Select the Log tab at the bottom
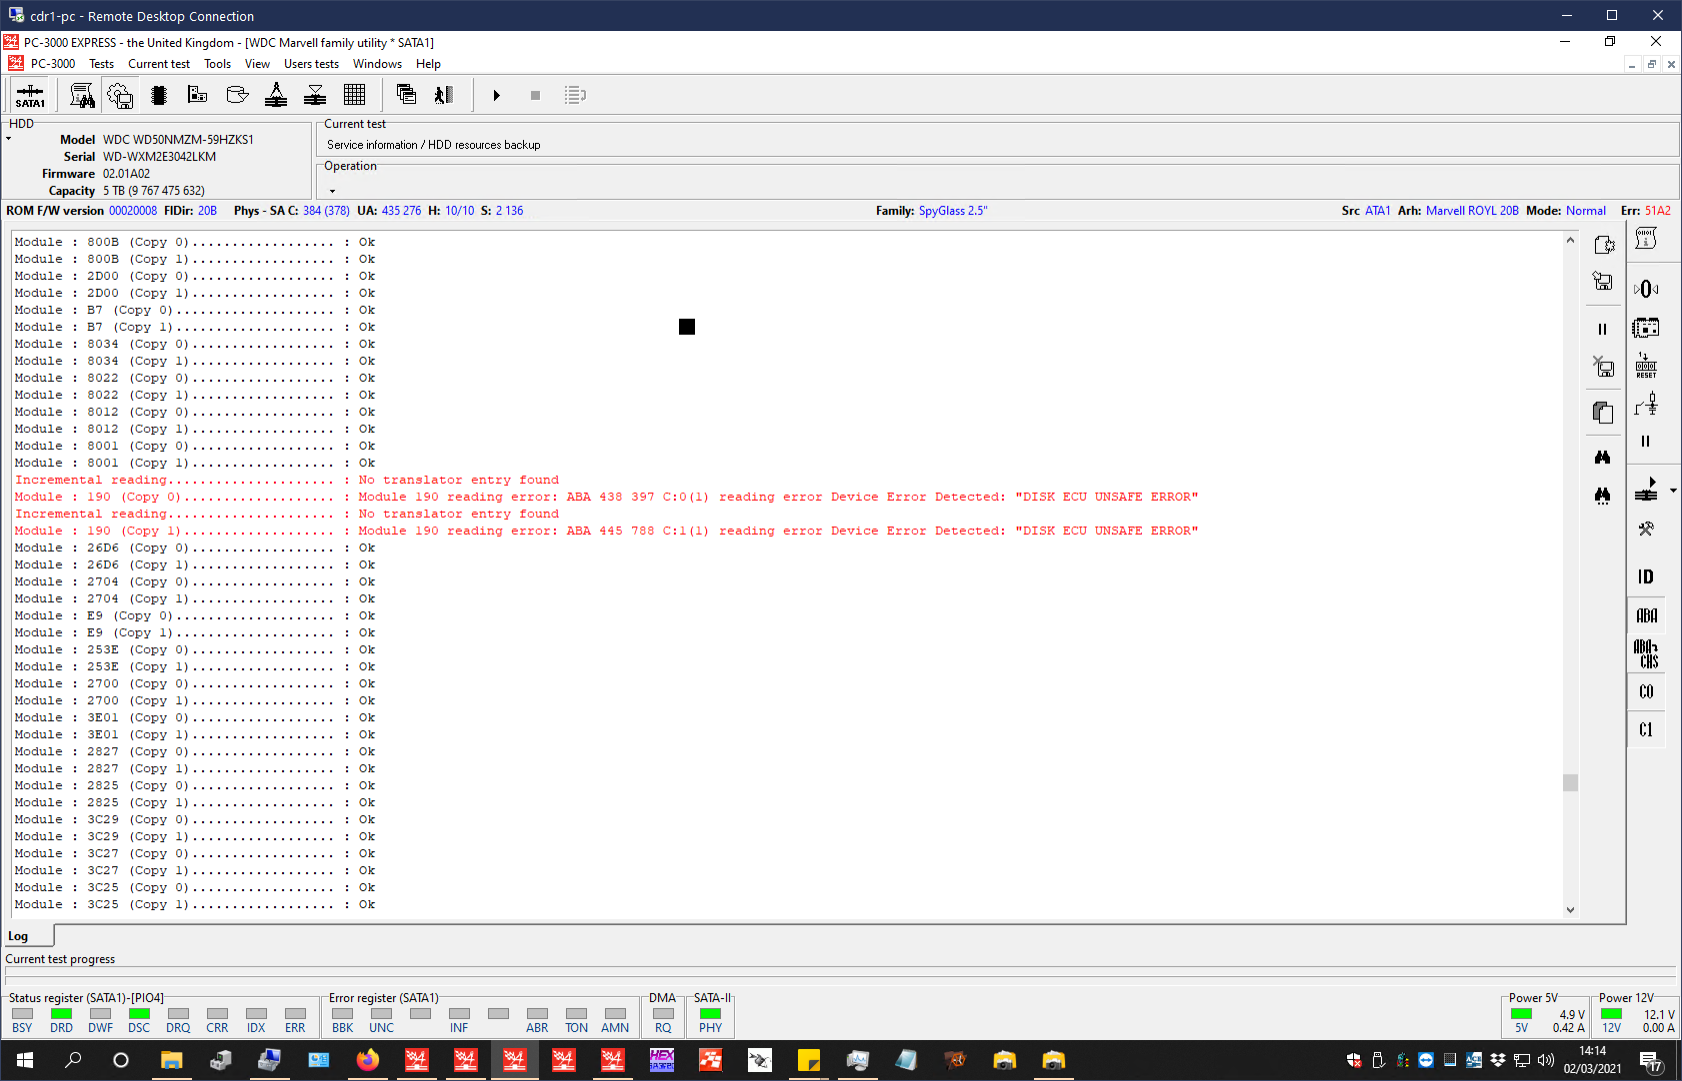 27,936
